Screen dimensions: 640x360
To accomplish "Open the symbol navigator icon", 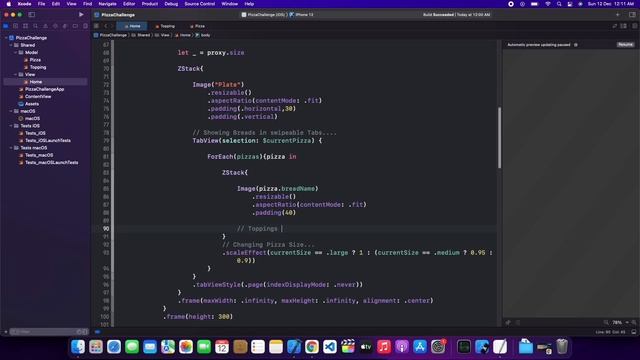I will [x=25, y=26].
